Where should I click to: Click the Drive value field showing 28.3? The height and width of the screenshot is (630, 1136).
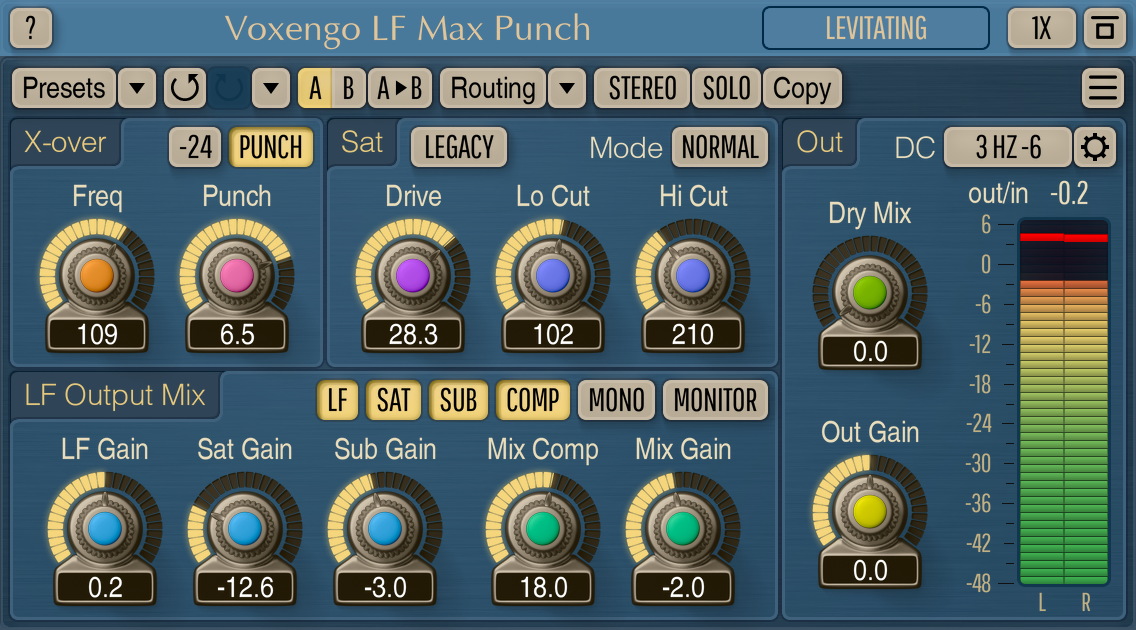[x=413, y=335]
